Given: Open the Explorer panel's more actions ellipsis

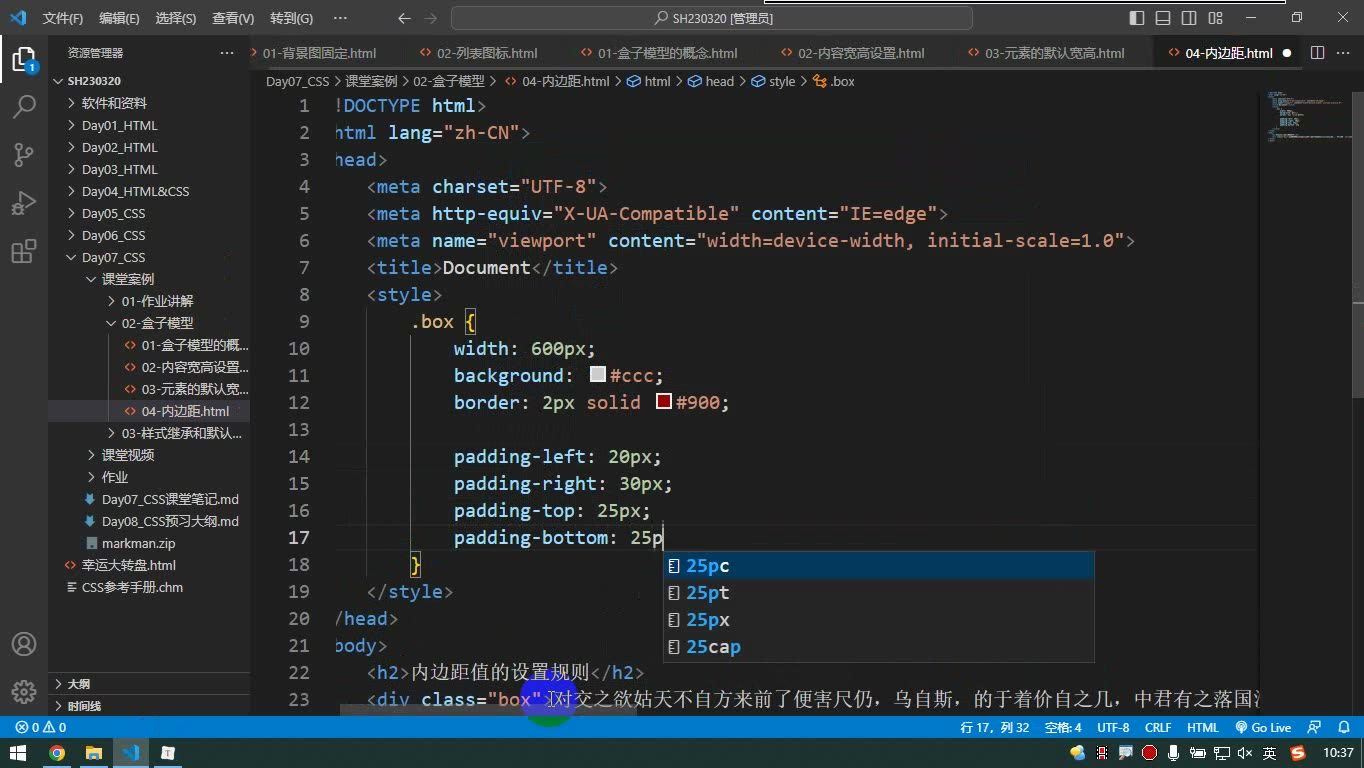Looking at the screenshot, I should point(227,53).
